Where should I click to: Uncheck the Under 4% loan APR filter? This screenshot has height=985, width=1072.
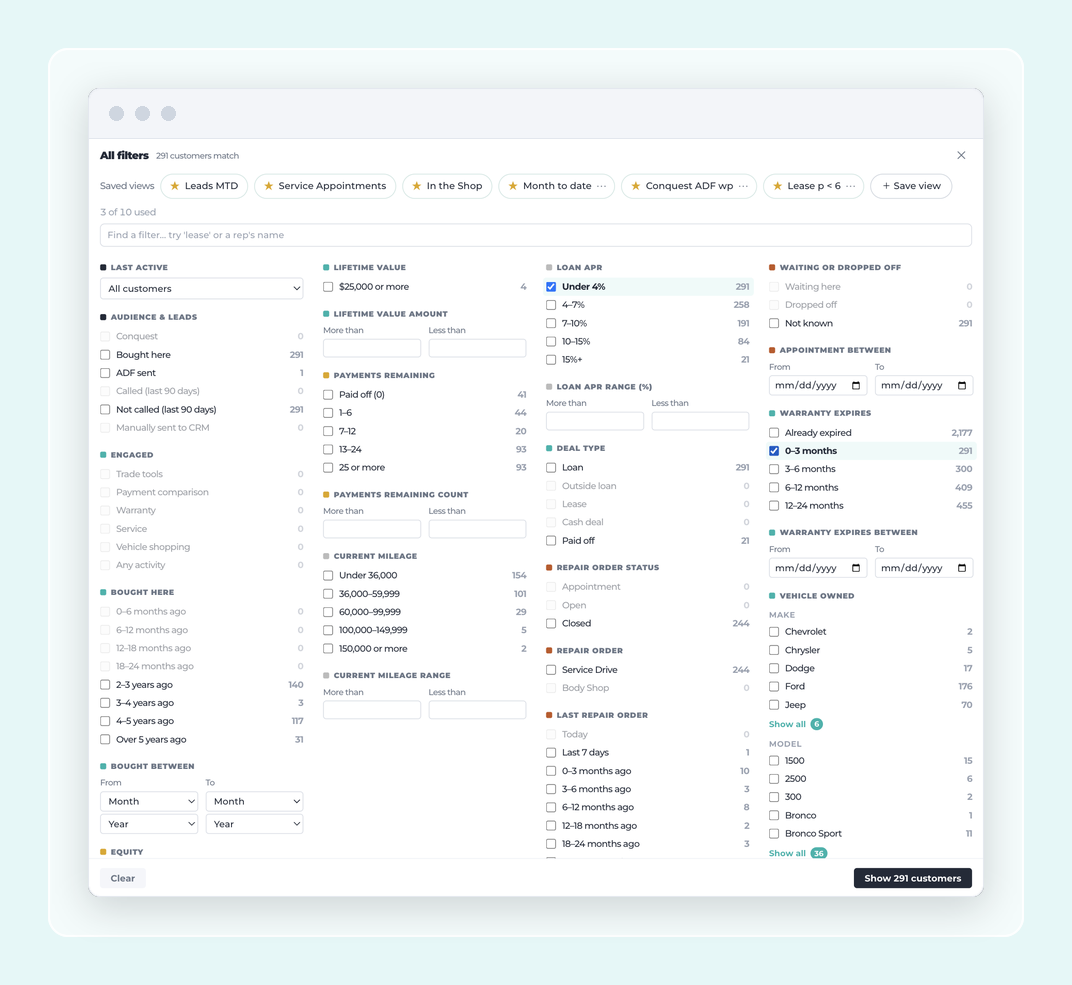(x=551, y=287)
